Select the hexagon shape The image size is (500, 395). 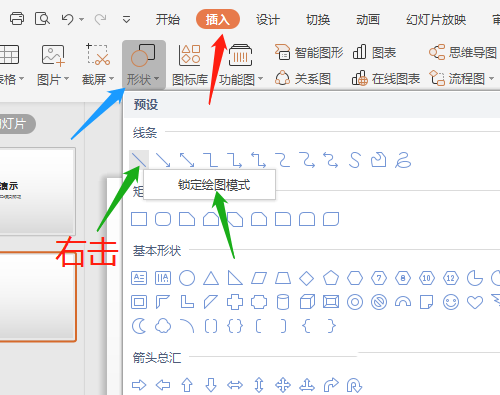(355, 278)
